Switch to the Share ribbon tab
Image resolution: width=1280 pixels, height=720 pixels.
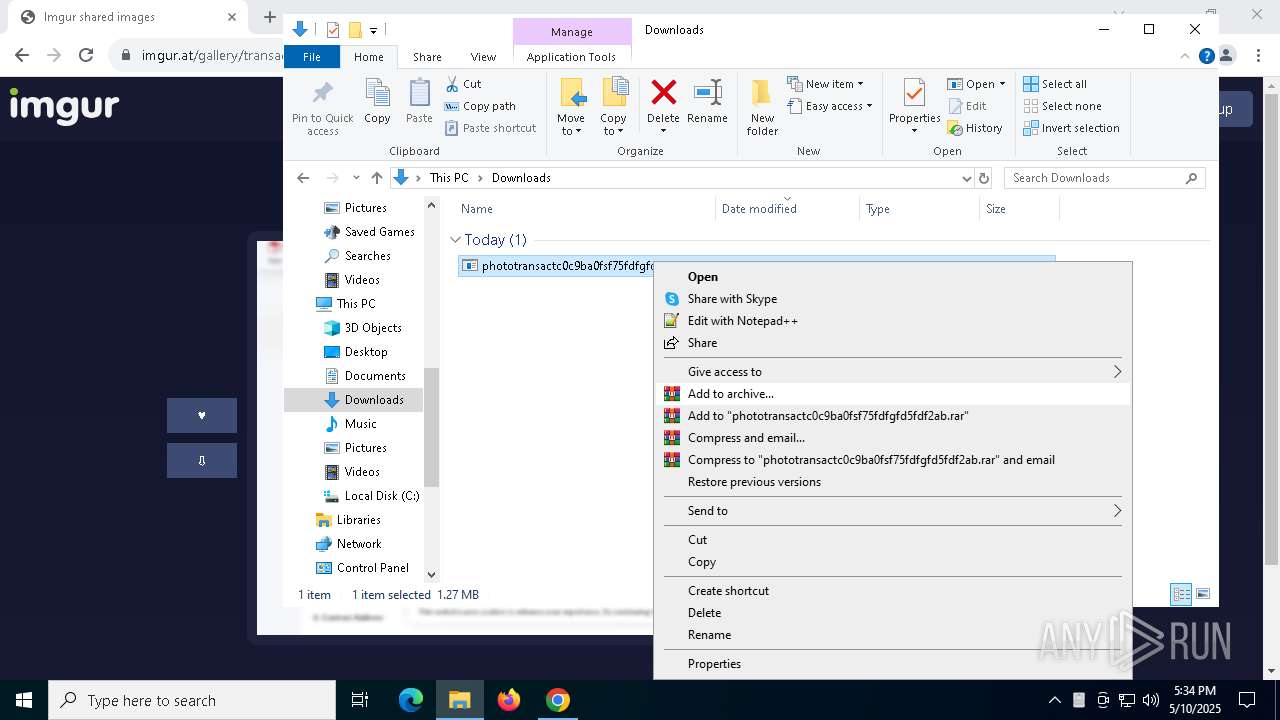(427, 57)
